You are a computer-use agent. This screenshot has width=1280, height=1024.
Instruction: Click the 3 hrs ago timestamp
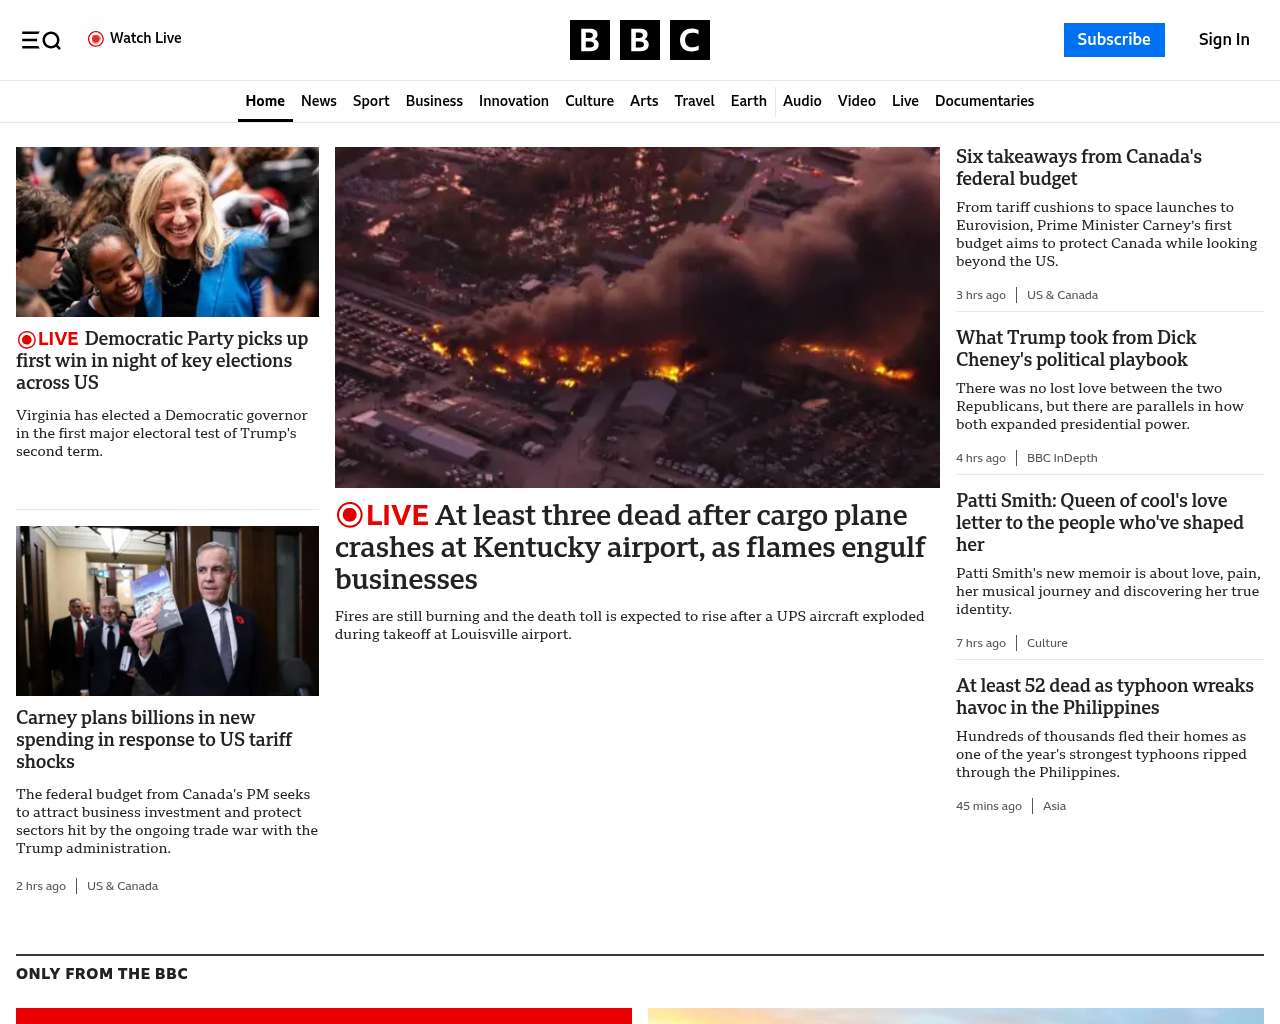click(x=981, y=295)
